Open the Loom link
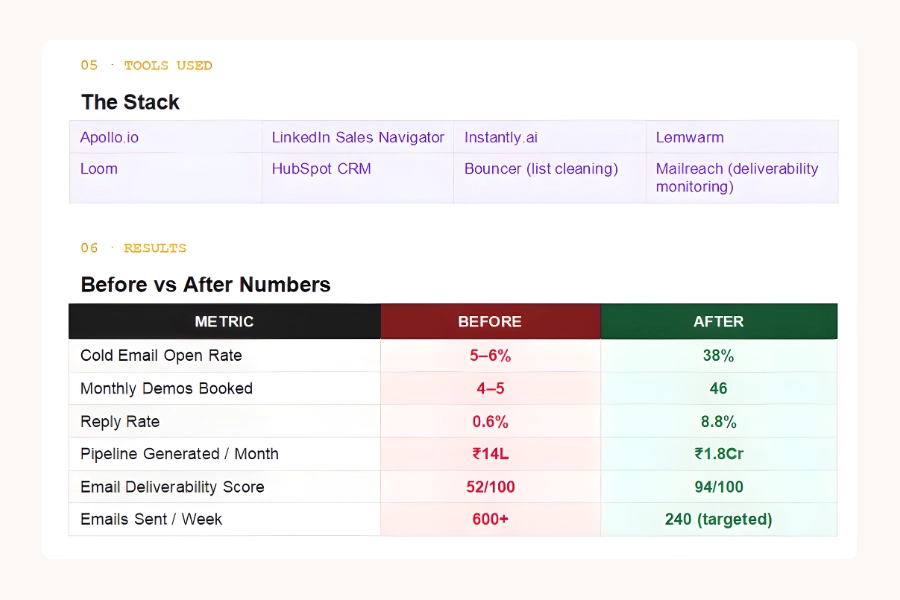900x600 pixels. point(99,169)
